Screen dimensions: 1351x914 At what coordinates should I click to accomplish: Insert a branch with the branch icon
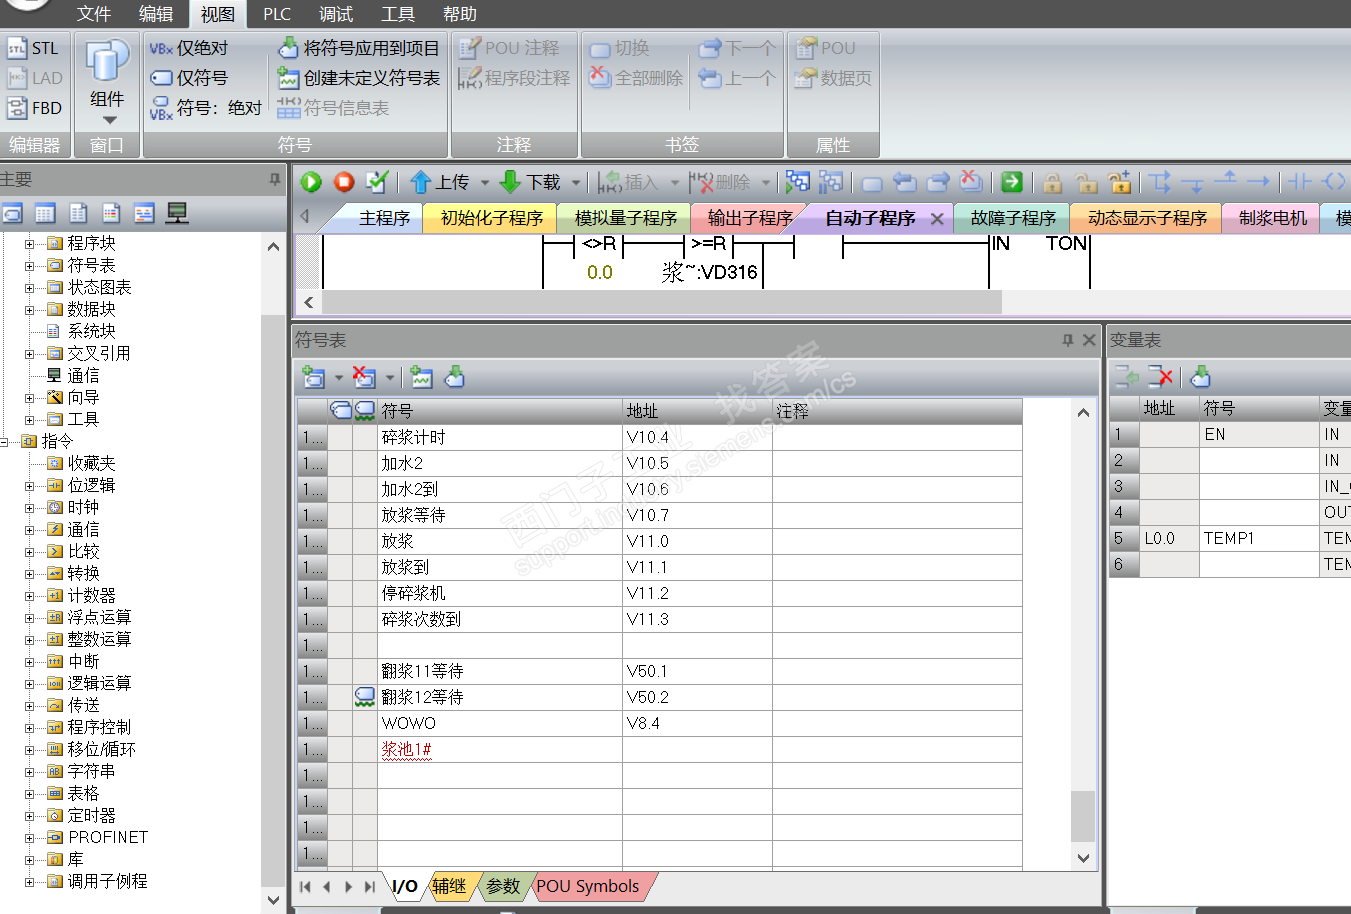click(x=1160, y=182)
